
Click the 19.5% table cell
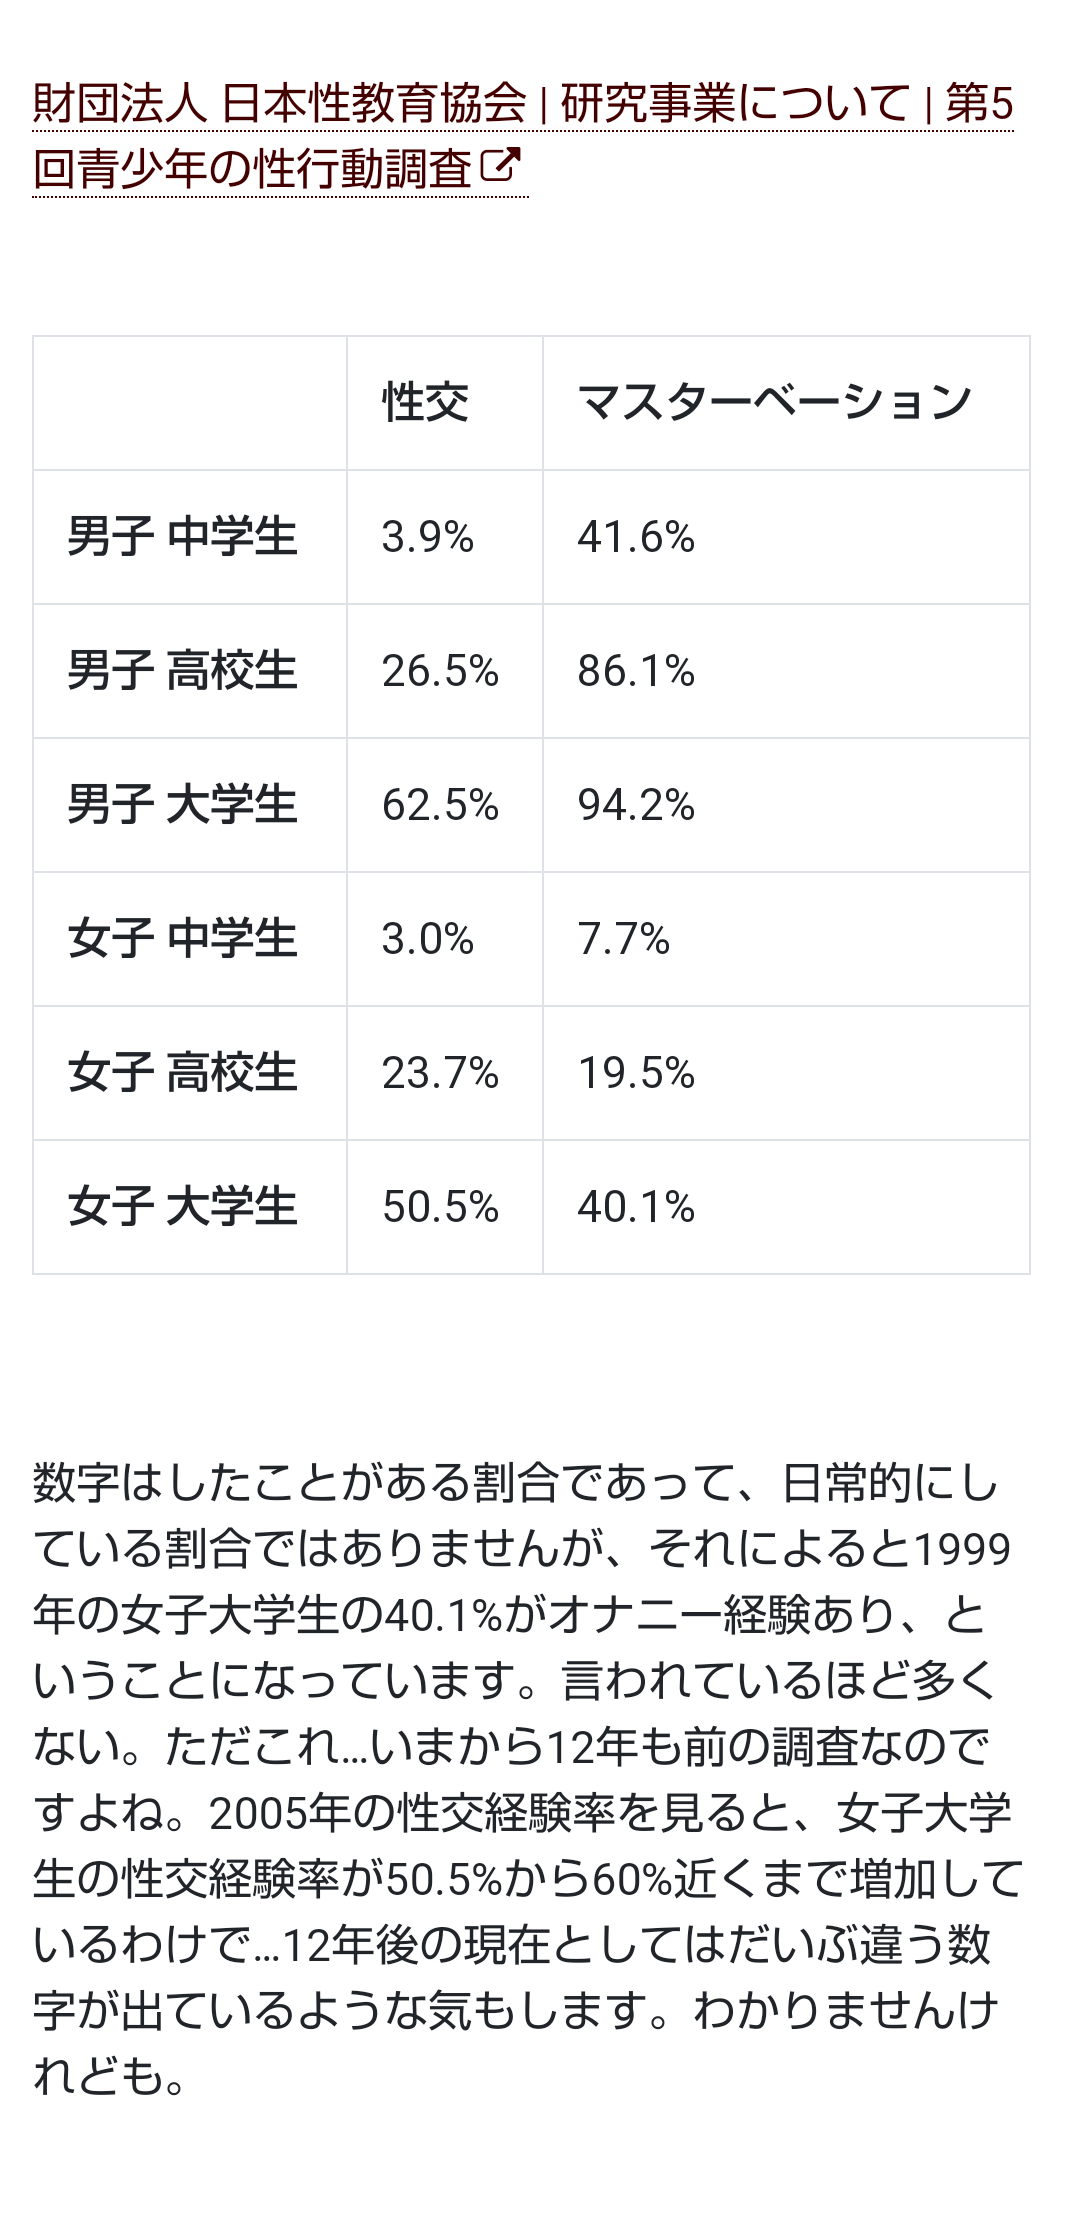[x=786, y=1073]
